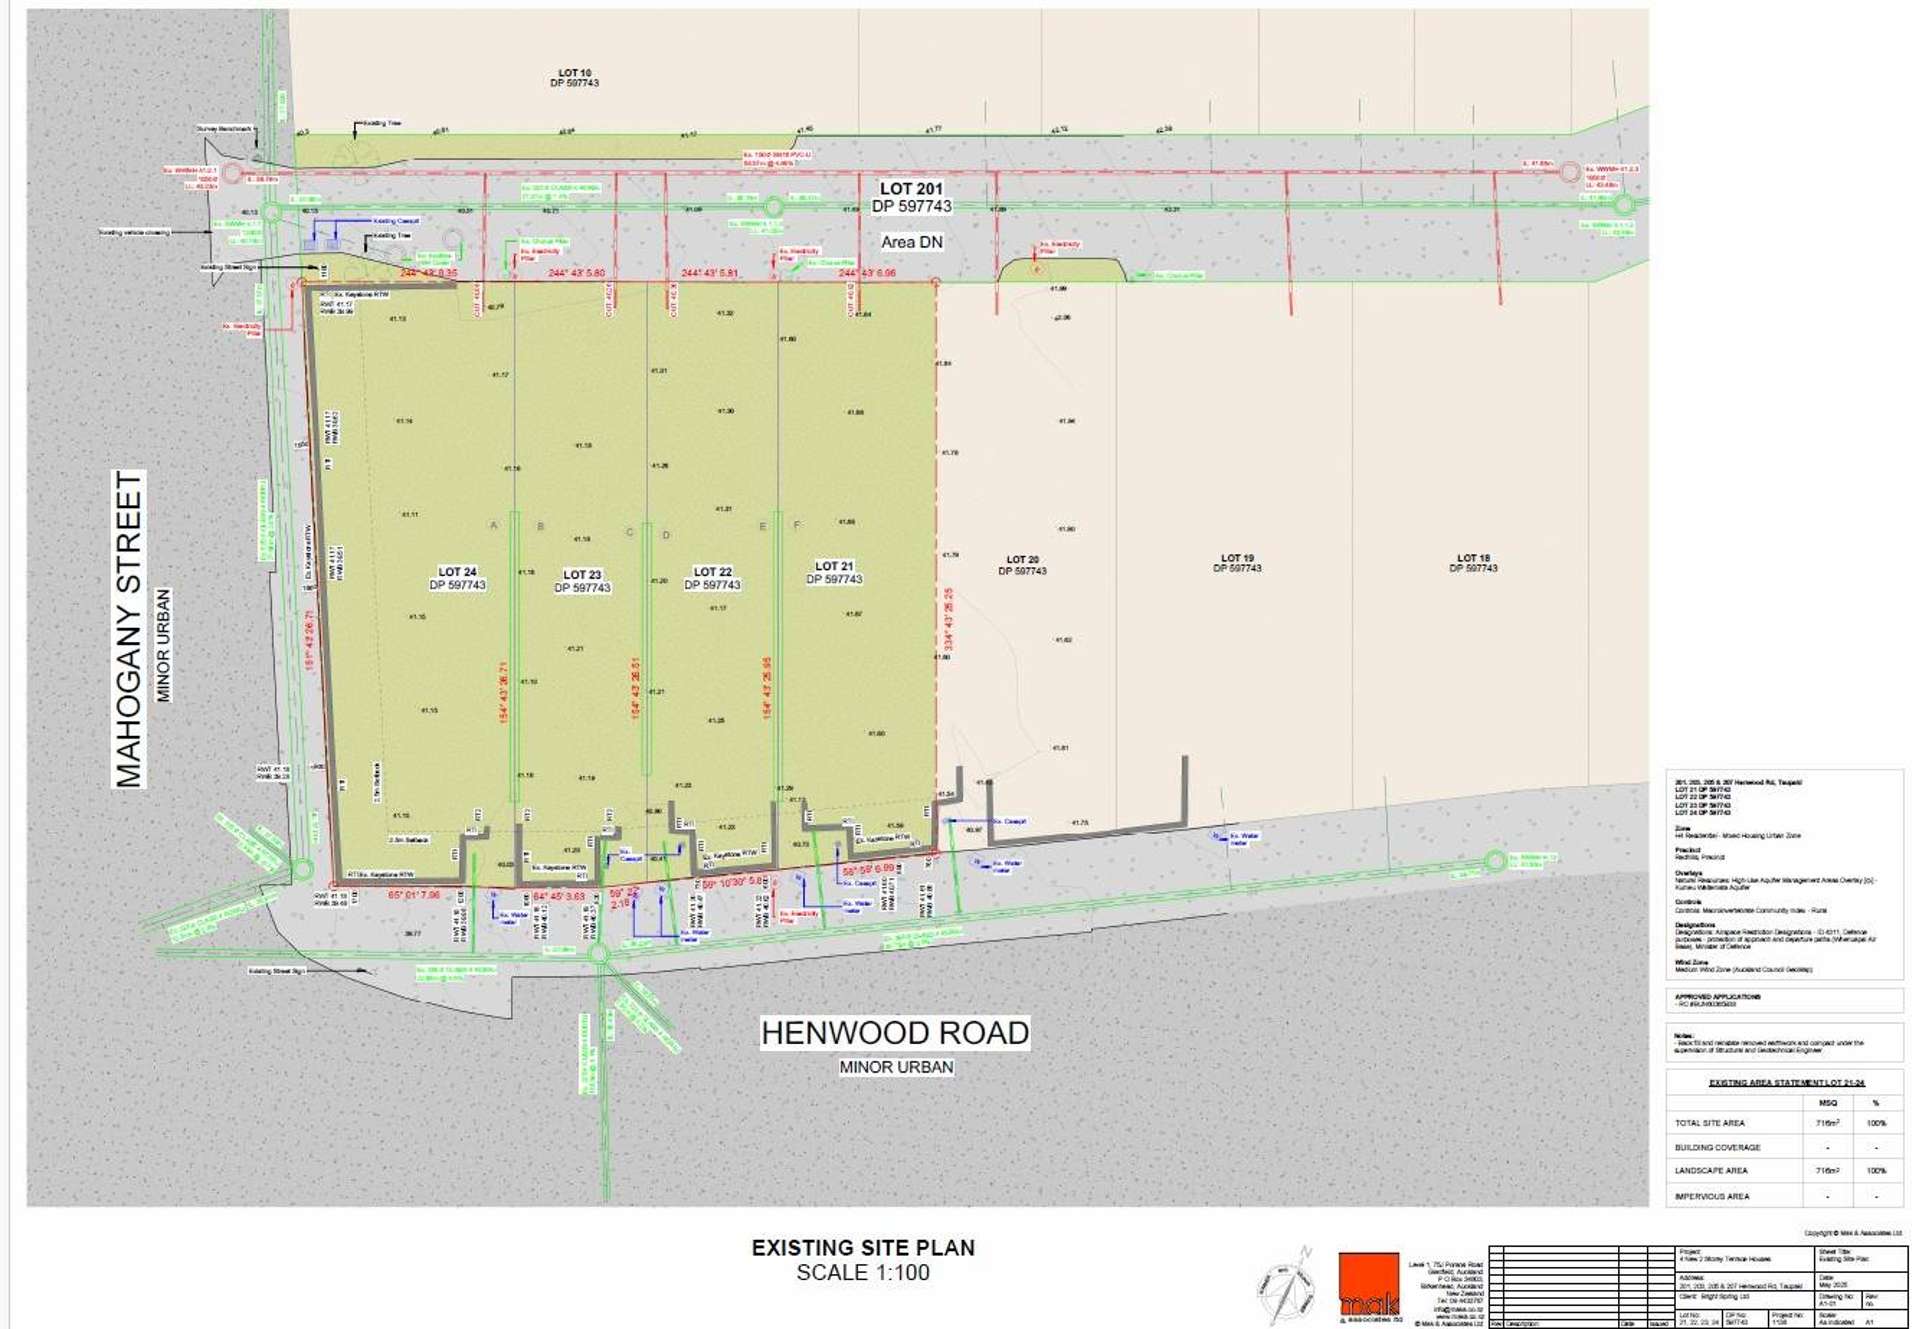This screenshot has height=1329, width=1919.
Task: Click the orange mak & associates logo
Action: pyautogui.click(x=1368, y=1287)
